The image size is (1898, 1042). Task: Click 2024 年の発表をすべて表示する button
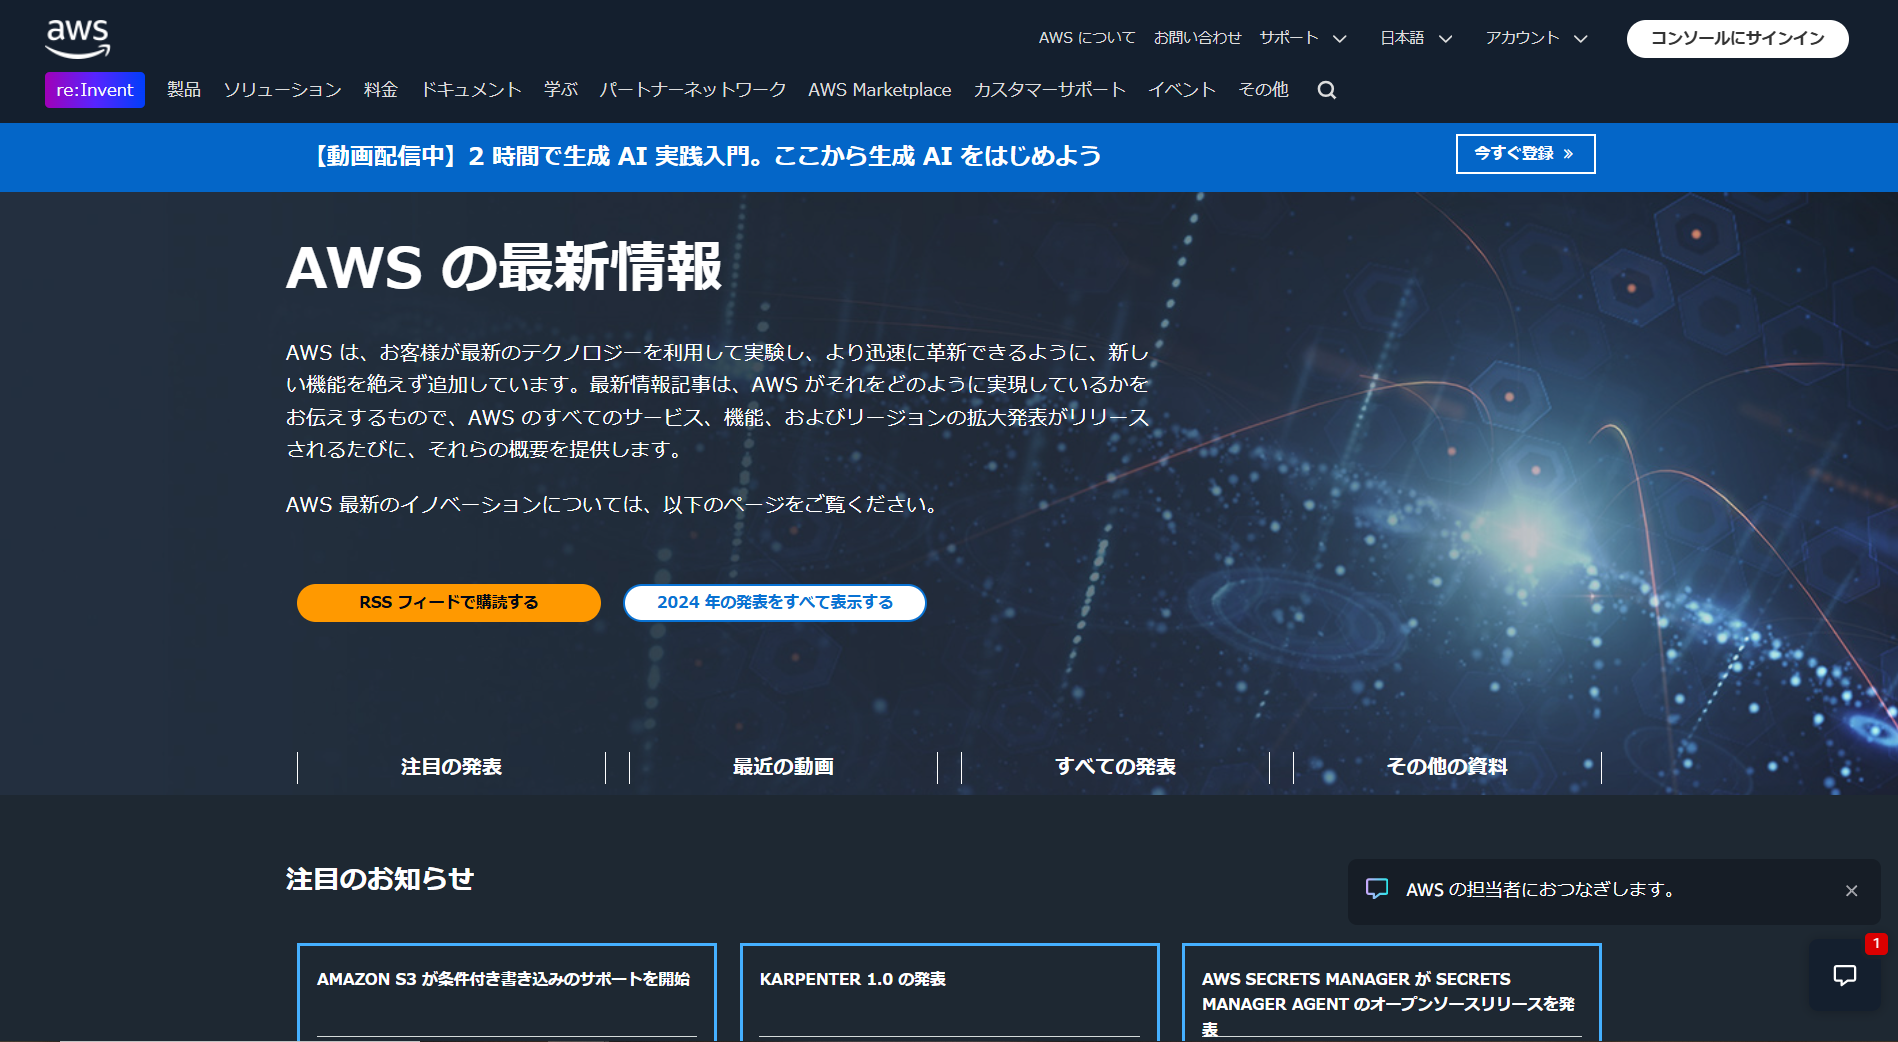pos(775,603)
